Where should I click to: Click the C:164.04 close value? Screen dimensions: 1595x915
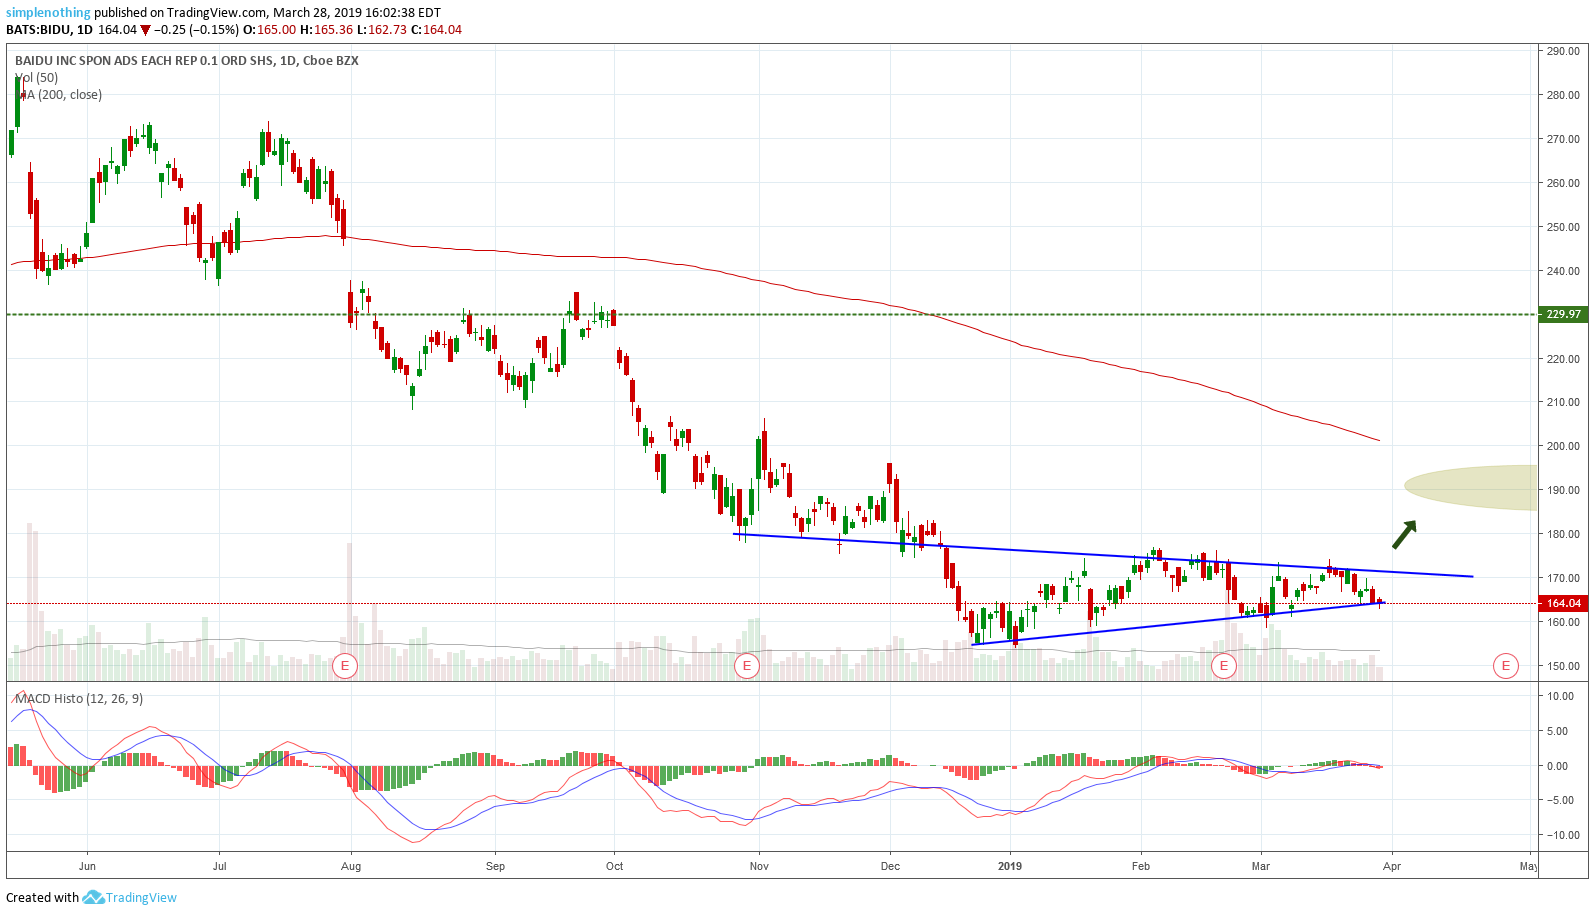pyautogui.click(x=436, y=30)
